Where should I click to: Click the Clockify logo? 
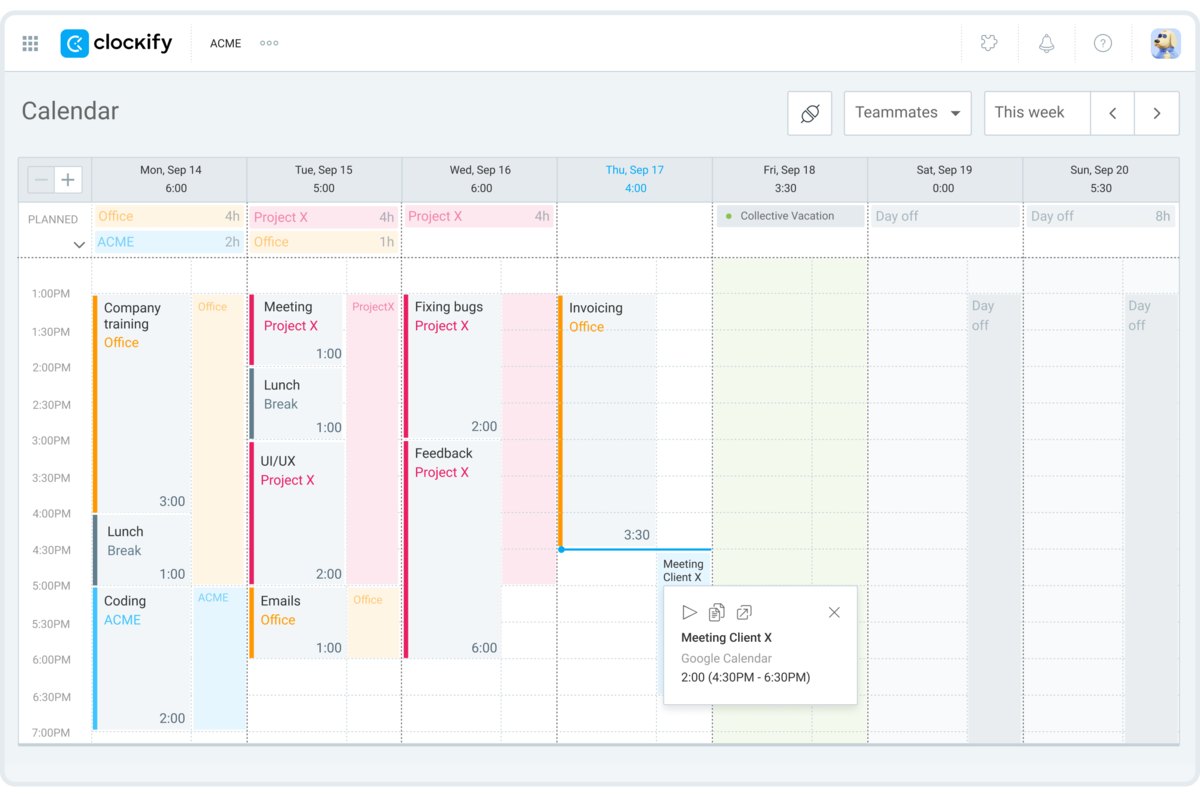coord(116,43)
